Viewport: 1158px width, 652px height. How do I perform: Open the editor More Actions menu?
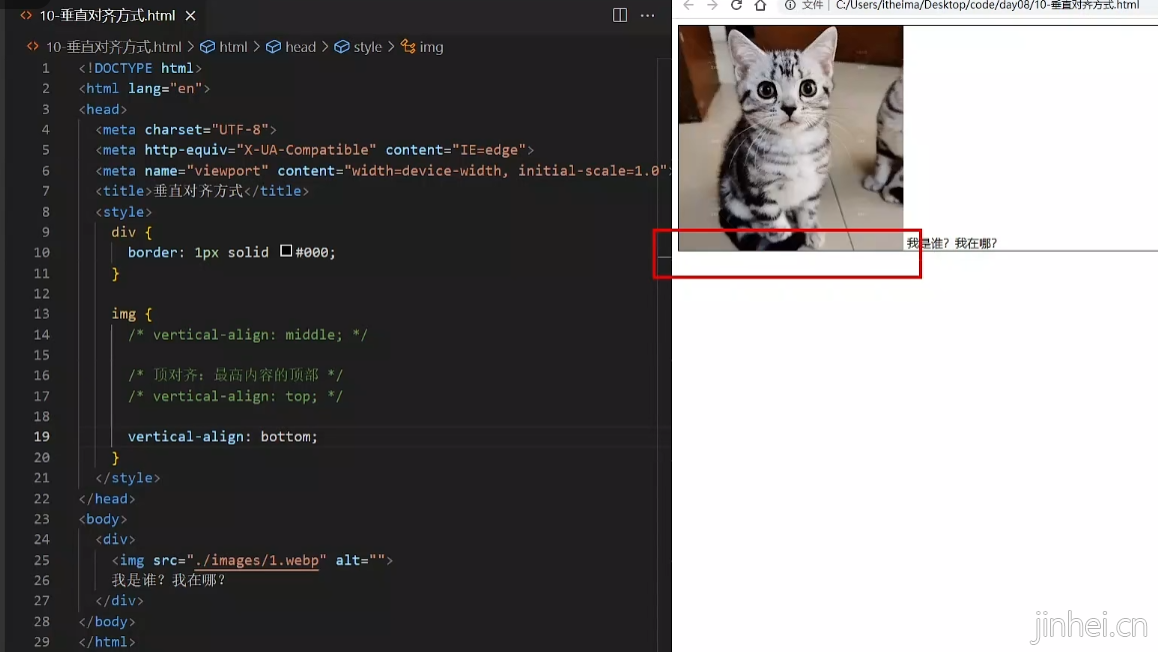pyautogui.click(x=648, y=16)
